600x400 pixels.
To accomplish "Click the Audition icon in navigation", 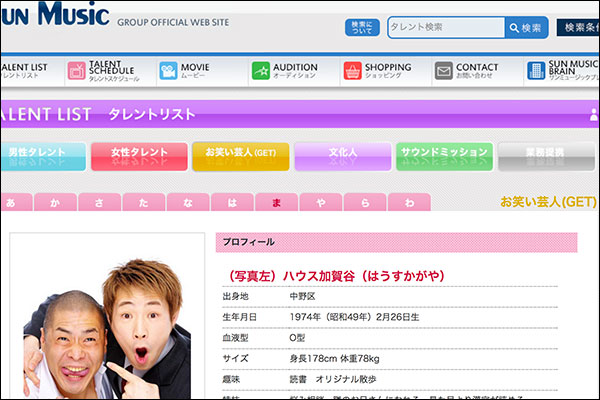I will (x=261, y=71).
